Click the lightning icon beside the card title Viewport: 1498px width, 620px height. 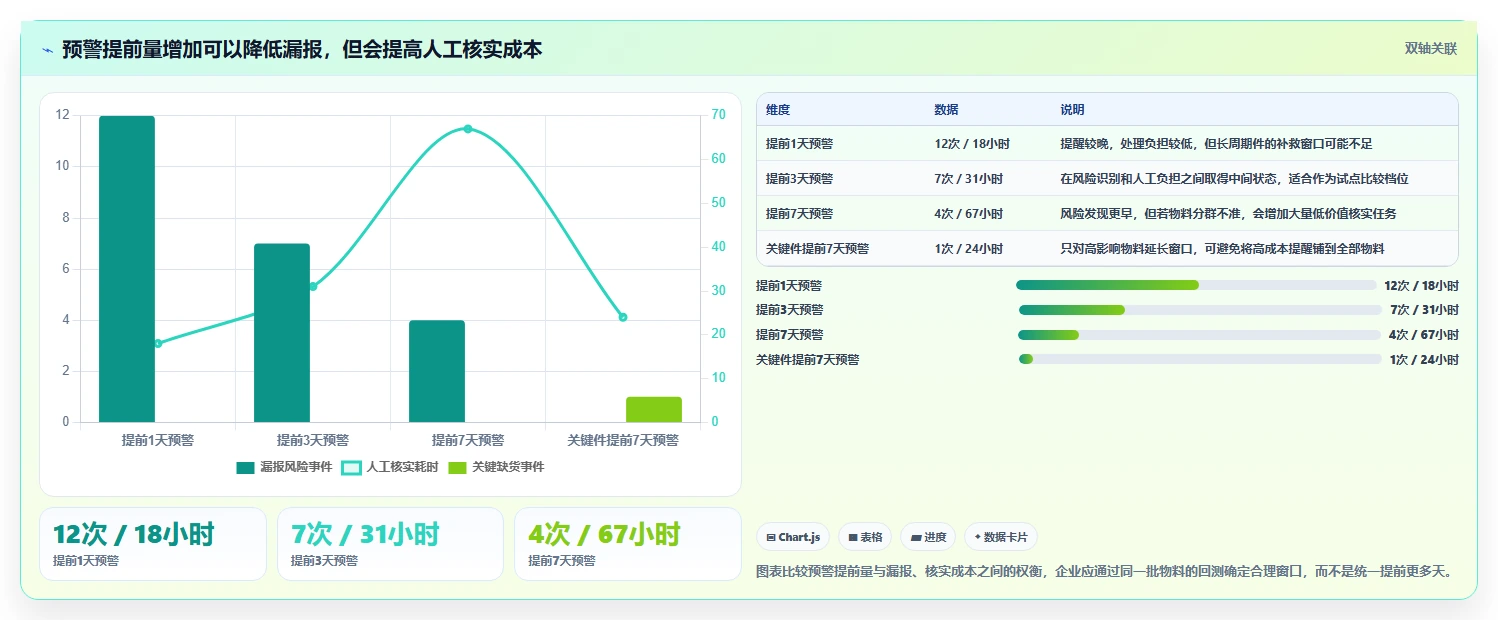click(47, 50)
